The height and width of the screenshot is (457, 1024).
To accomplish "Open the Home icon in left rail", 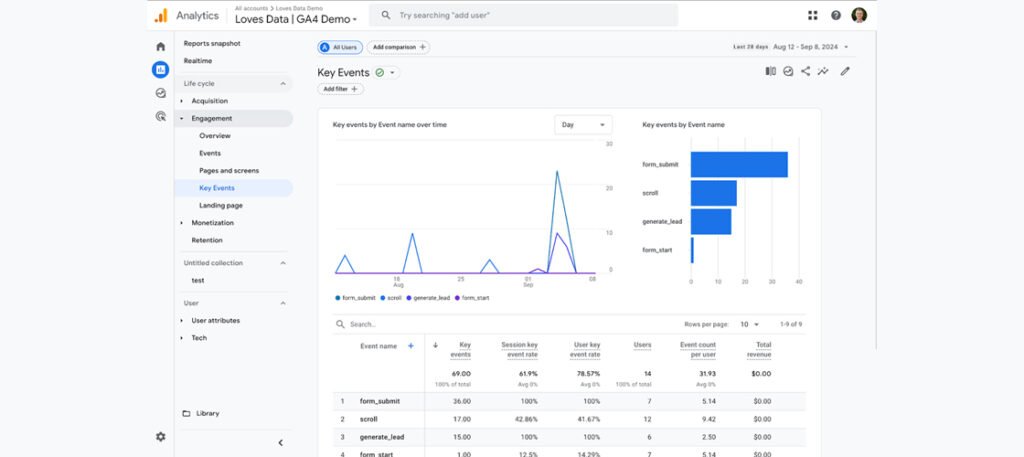I will click(x=160, y=47).
